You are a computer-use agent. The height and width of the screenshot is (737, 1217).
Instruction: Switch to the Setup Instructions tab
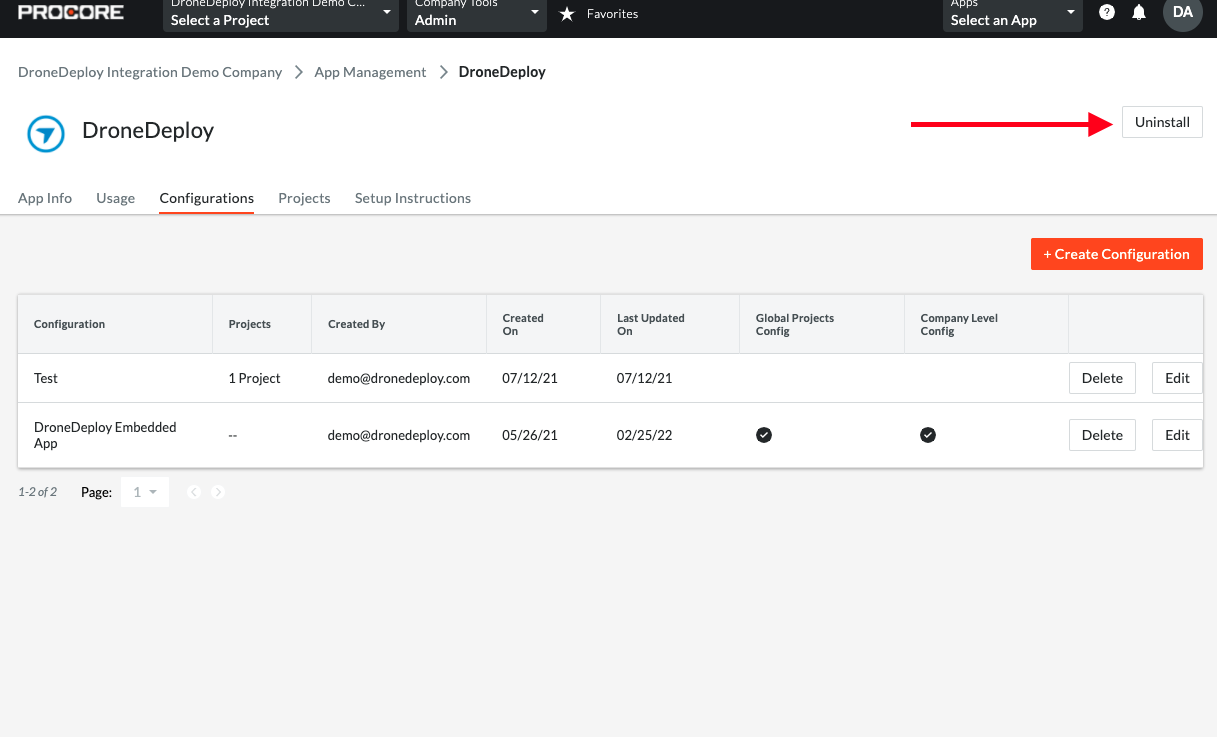point(412,198)
